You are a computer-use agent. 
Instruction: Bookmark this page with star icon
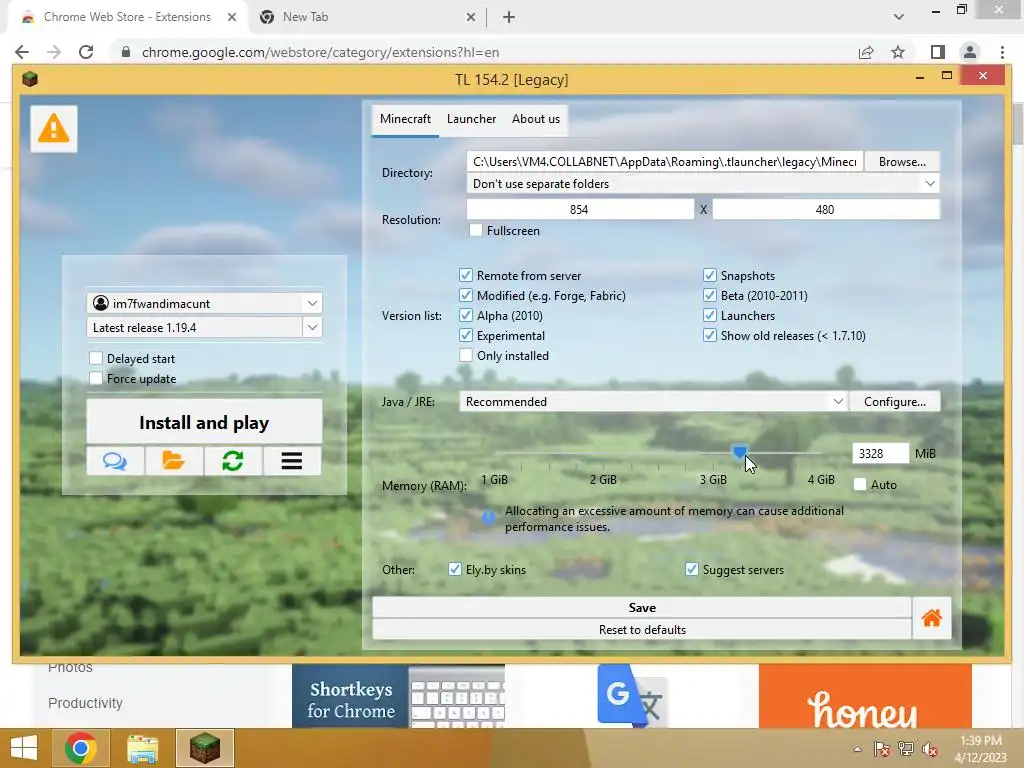point(898,52)
